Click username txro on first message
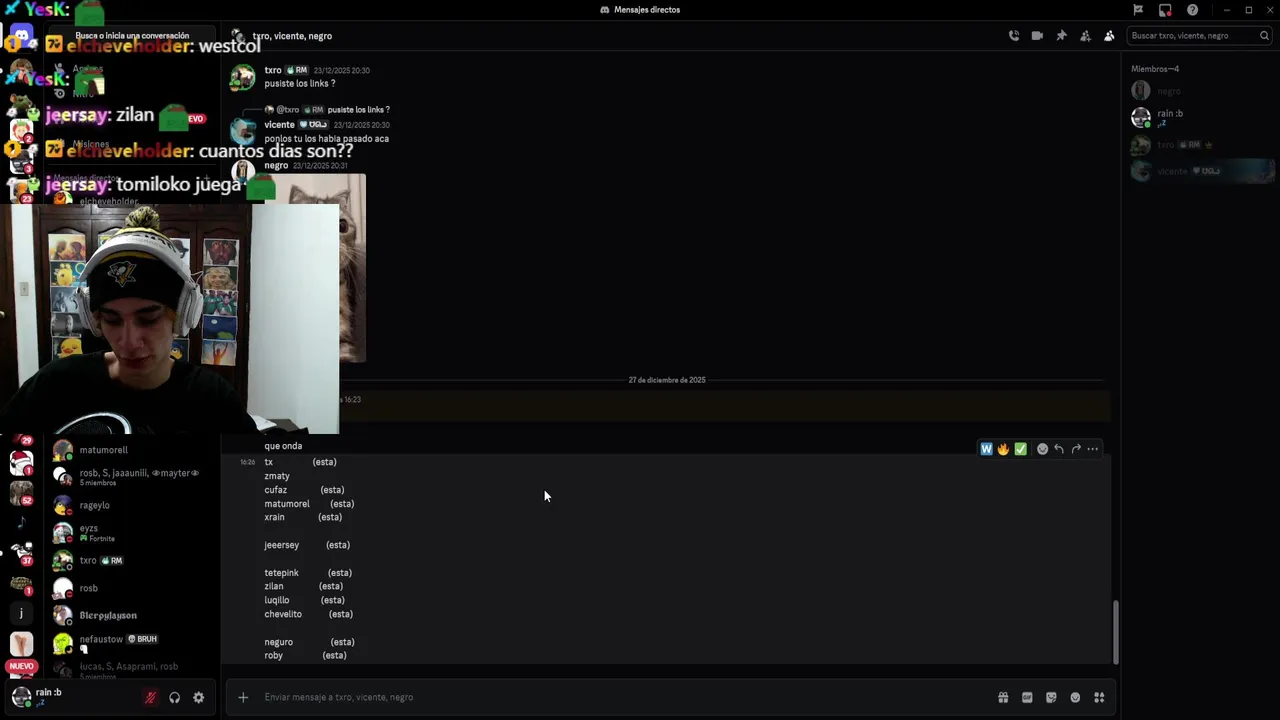Image resolution: width=1280 pixels, height=720 pixels. (x=273, y=70)
